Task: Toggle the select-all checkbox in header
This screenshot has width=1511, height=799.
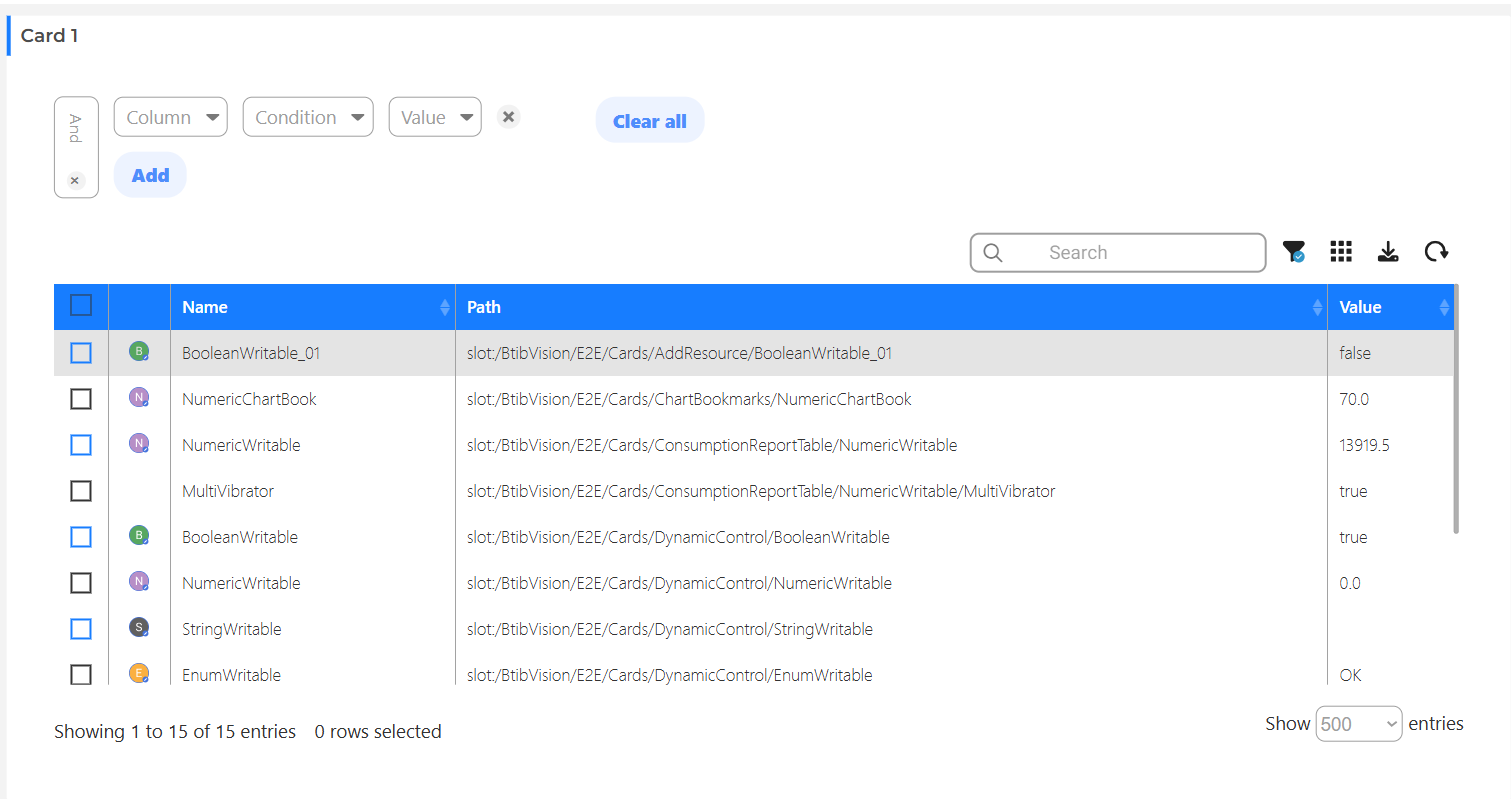Action: tap(81, 305)
